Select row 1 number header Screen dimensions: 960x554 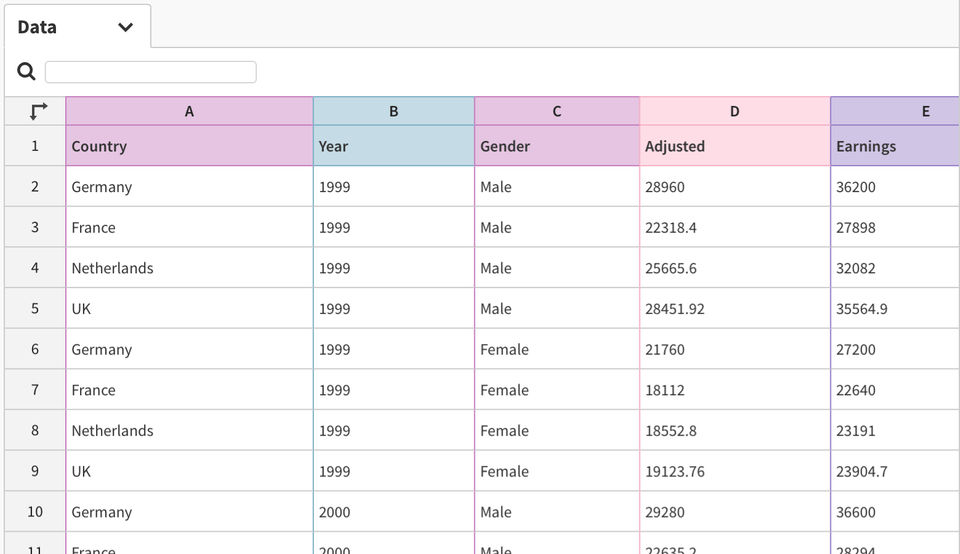point(35,146)
